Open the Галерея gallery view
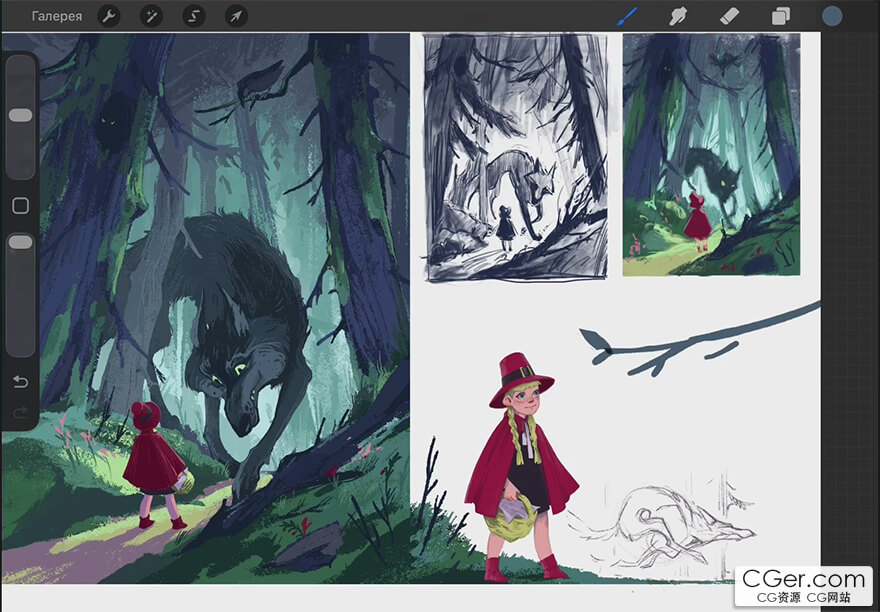Screen dimensions: 880x612 click(x=57, y=16)
